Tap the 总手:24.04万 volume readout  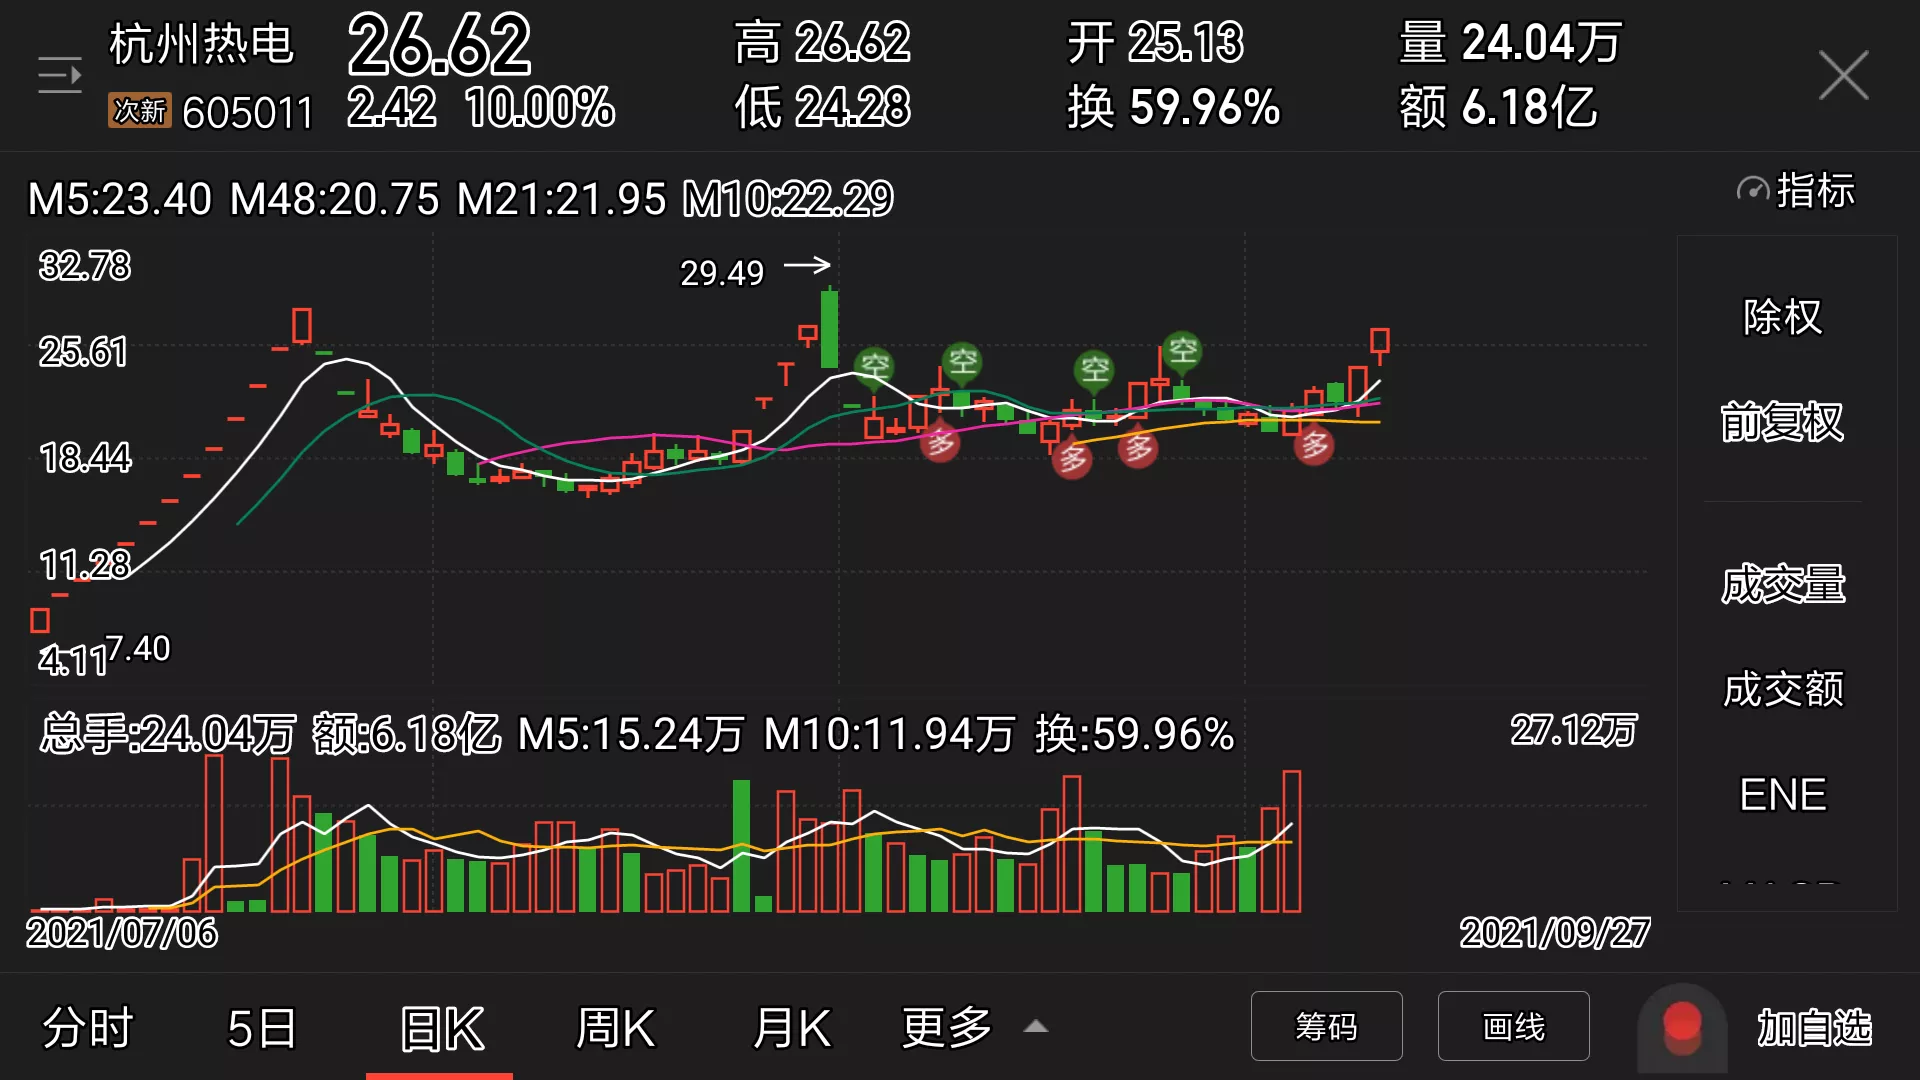[168, 734]
